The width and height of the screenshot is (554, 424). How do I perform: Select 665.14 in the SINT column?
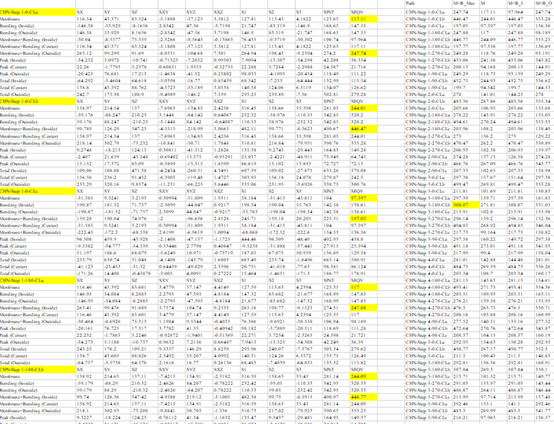tap(330, 260)
